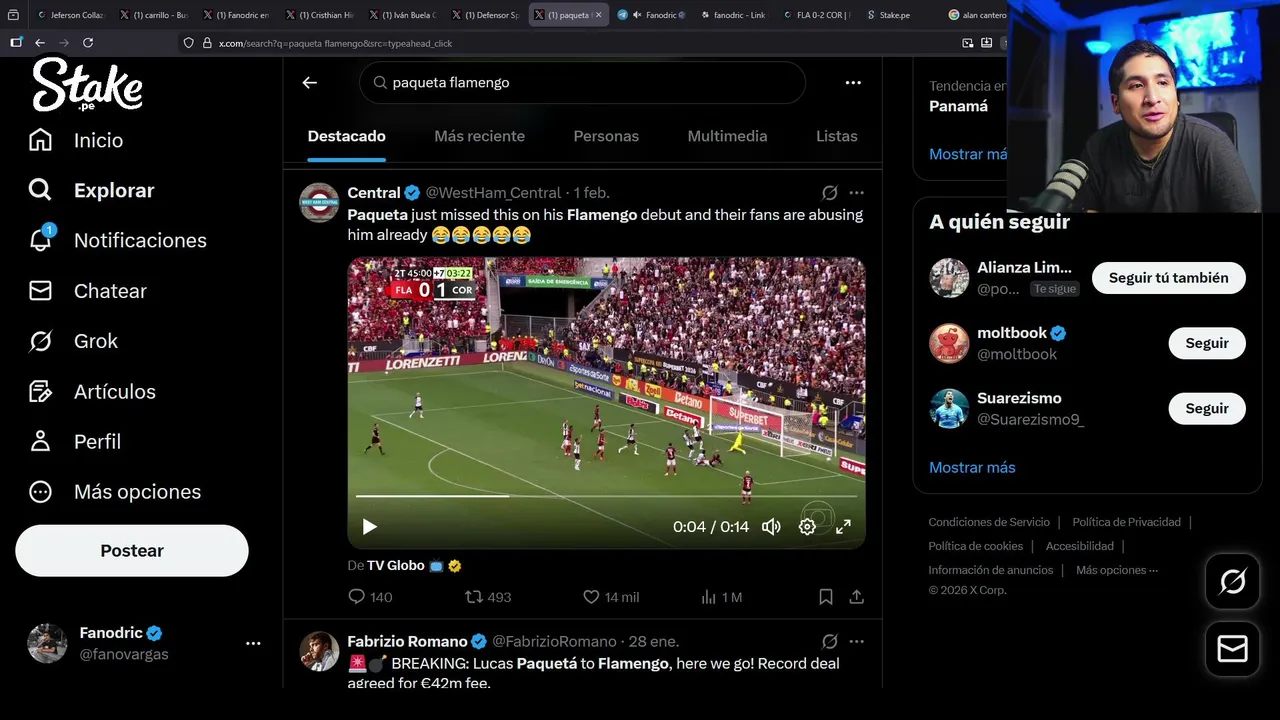Click Grok icon on Fabrizio Romano post
Screen dimensions: 1280x720
click(x=829, y=641)
